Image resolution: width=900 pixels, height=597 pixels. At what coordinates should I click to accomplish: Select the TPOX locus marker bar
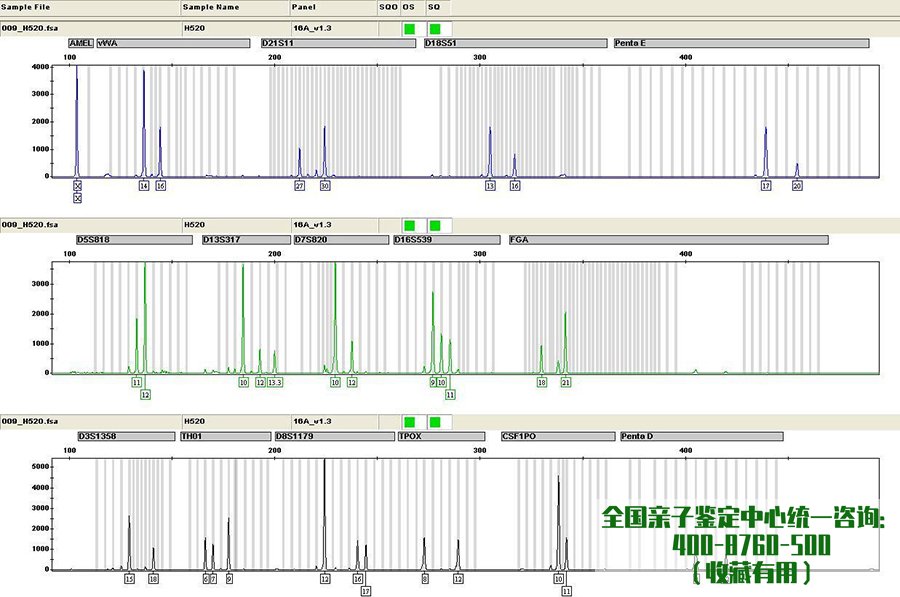tap(441, 436)
